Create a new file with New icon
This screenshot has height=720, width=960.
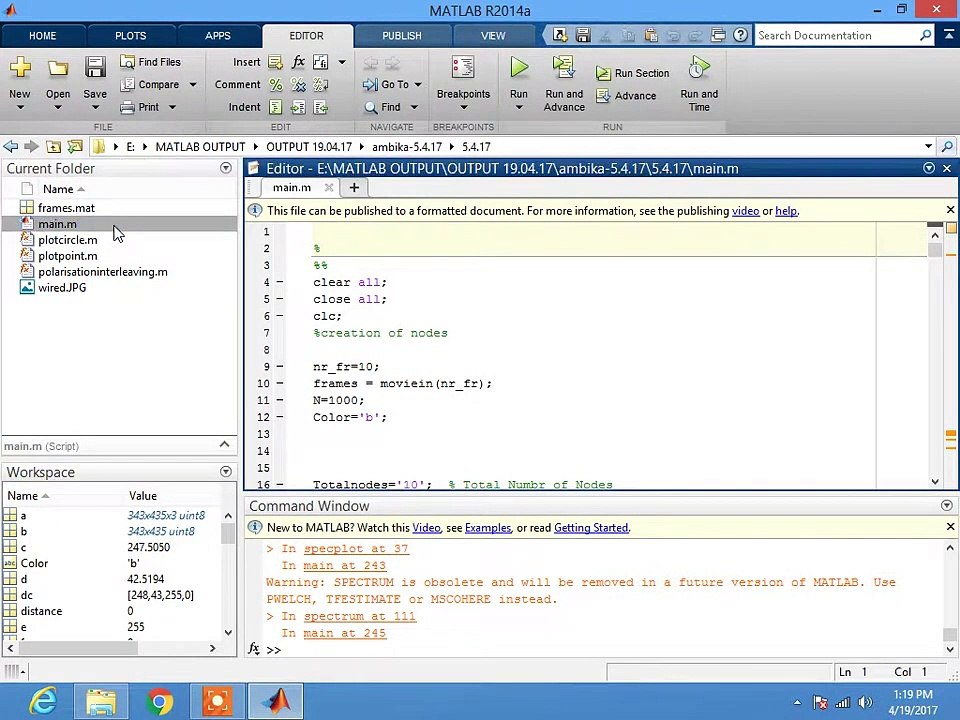20,67
